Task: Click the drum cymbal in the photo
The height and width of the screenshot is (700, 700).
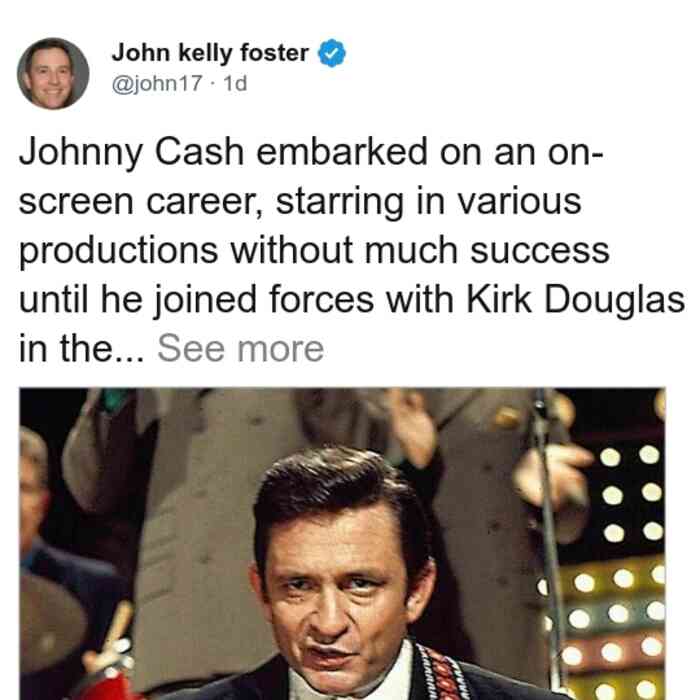Action: tap(51, 623)
